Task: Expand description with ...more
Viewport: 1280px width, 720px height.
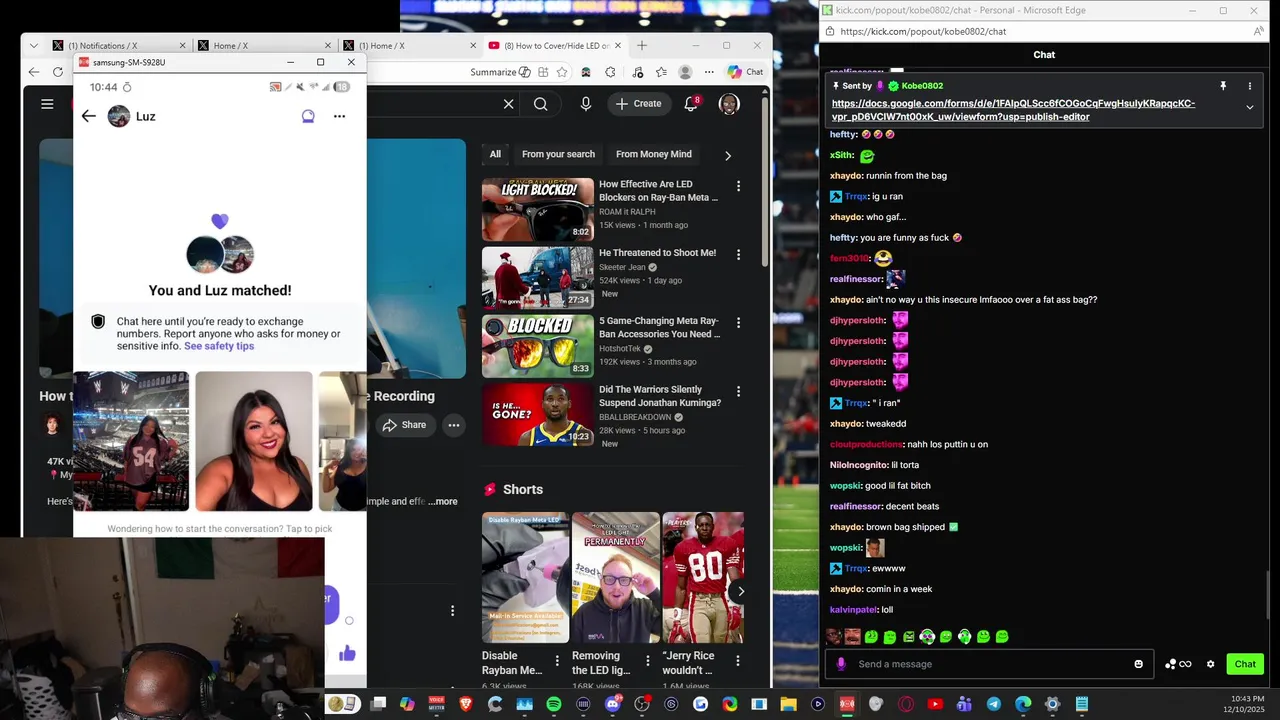Action: point(443,502)
